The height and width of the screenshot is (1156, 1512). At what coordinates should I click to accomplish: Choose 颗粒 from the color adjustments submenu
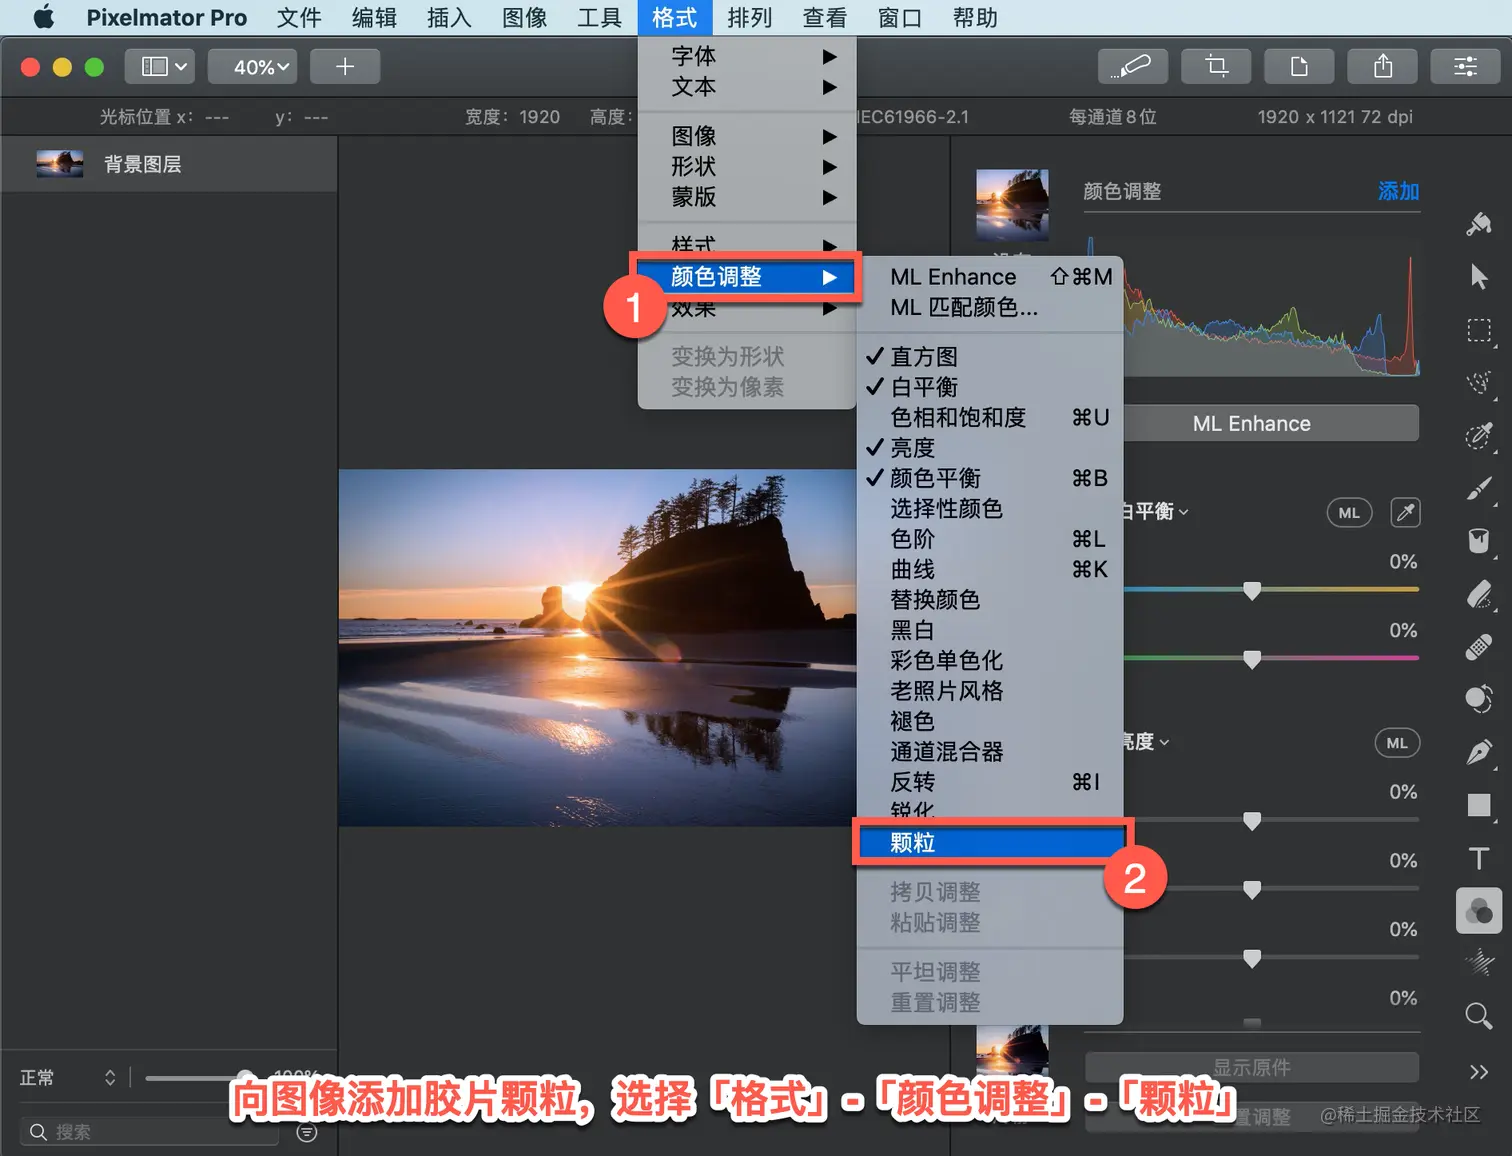click(x=990, y=843)
